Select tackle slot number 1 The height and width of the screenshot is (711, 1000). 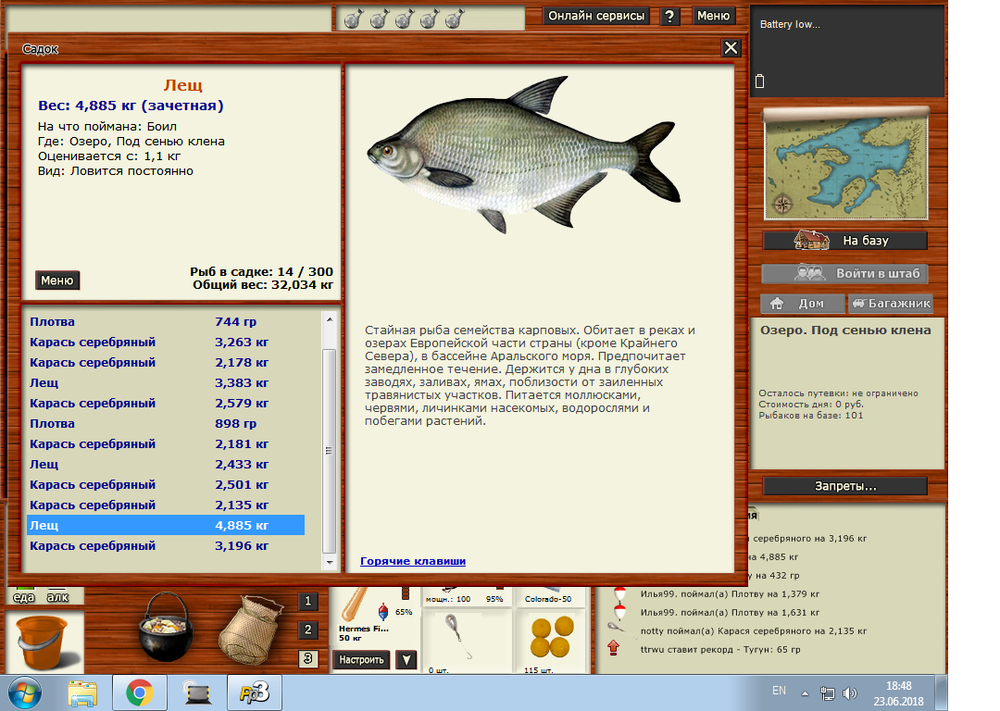309,602
